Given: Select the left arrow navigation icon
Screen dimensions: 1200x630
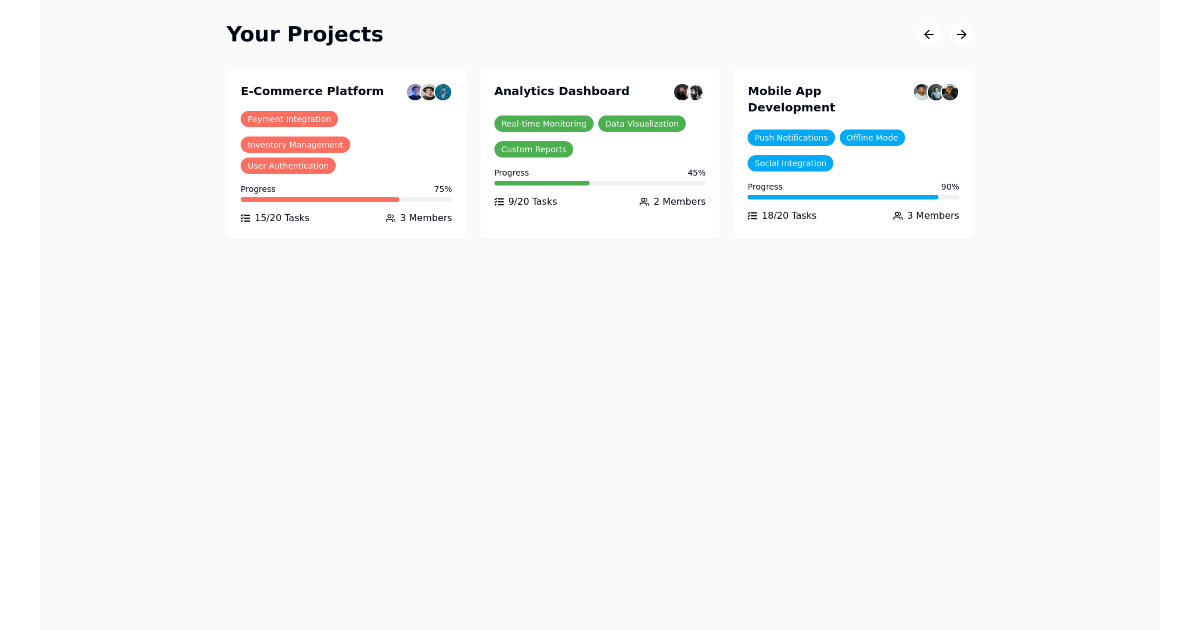Looking at the screenshot, I should click(928, 34).
